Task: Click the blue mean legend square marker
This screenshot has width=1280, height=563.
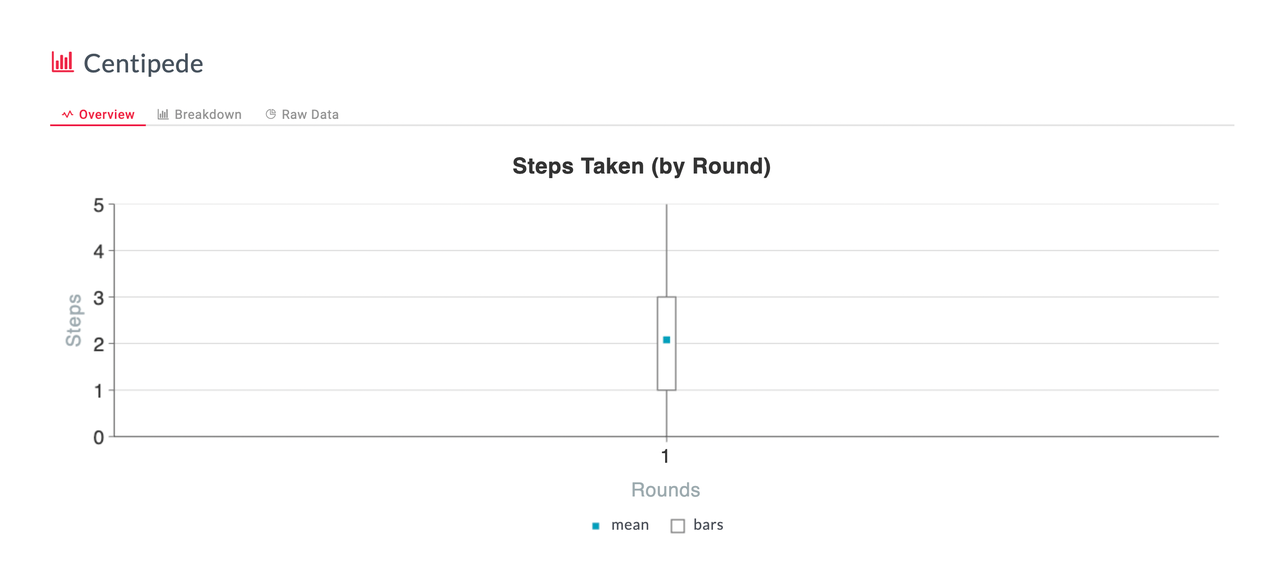Action: [596, 526]
